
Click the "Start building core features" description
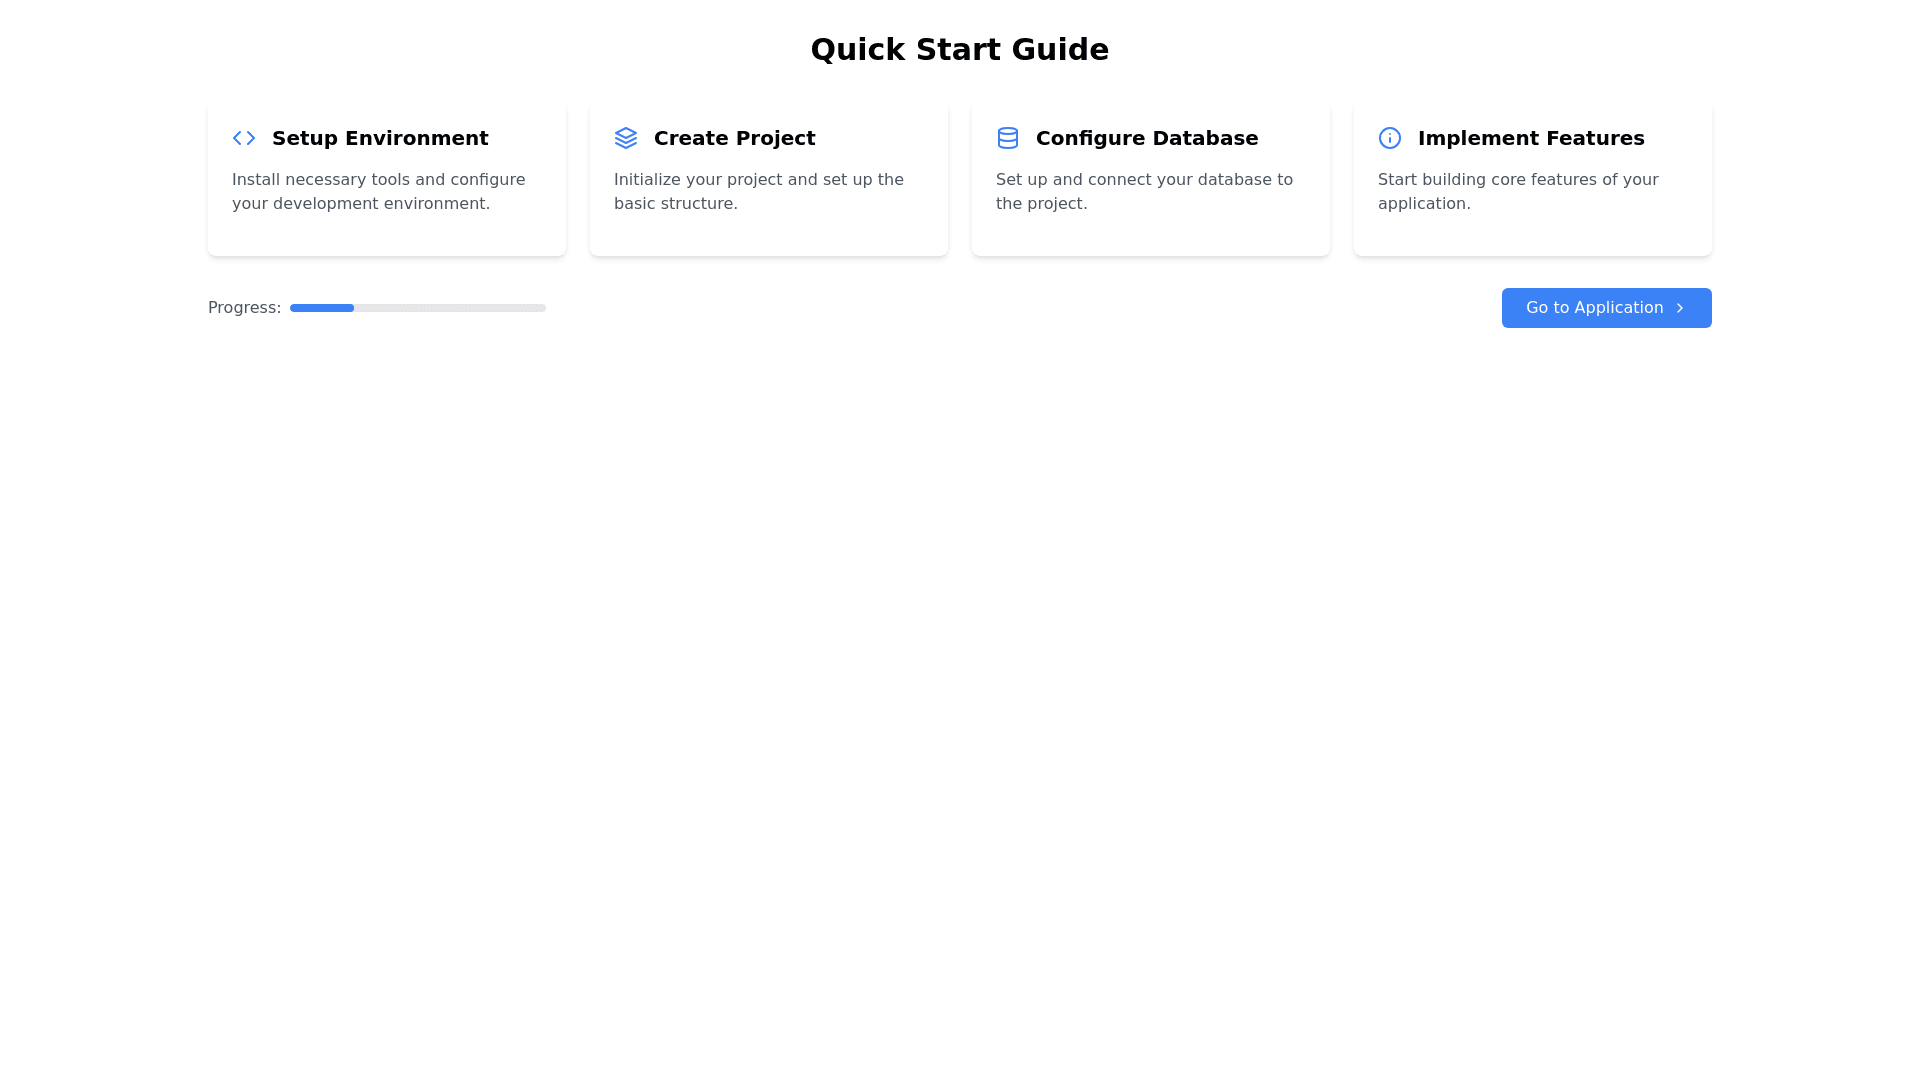pos(1518,191)
